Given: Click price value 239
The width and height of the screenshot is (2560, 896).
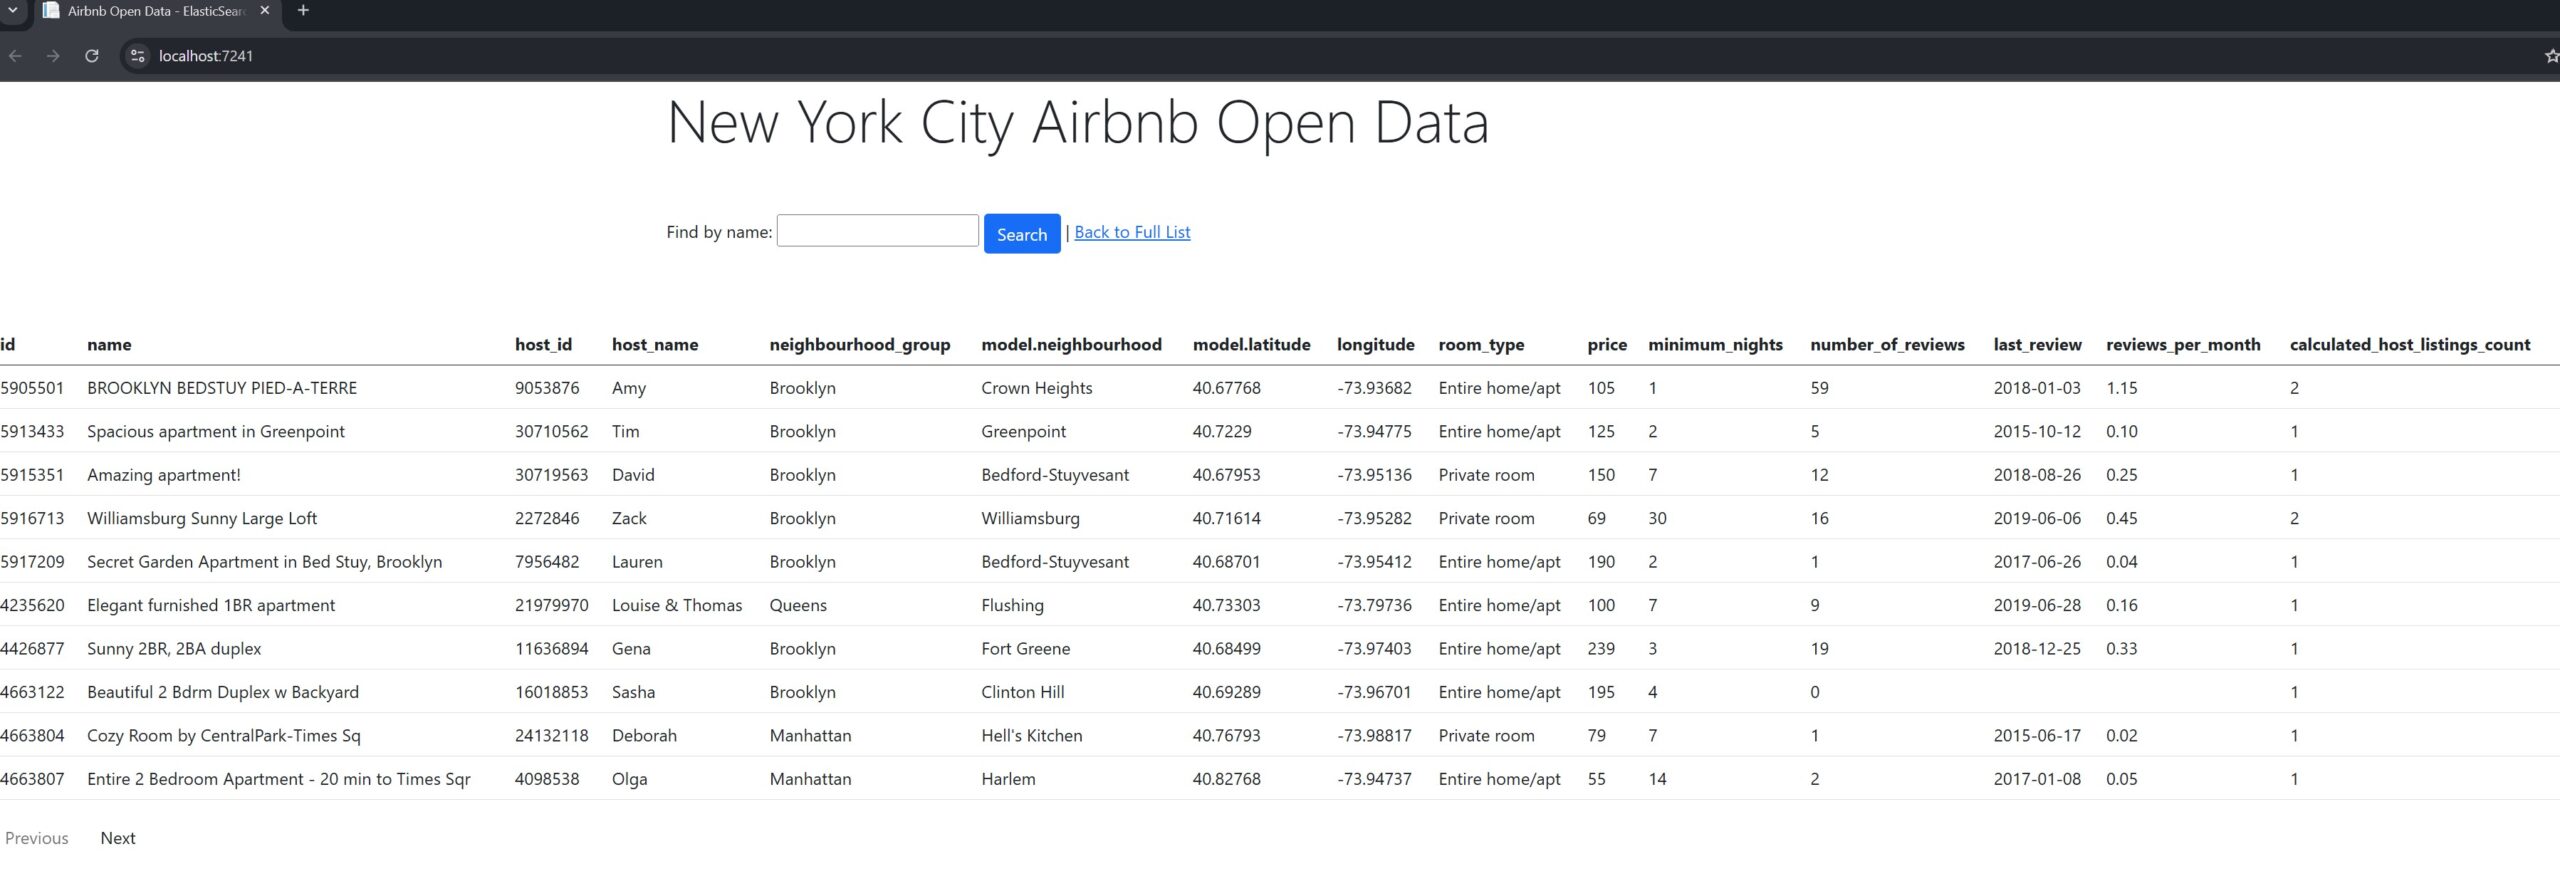Looking at the screenshot, I should (1601, 648).
